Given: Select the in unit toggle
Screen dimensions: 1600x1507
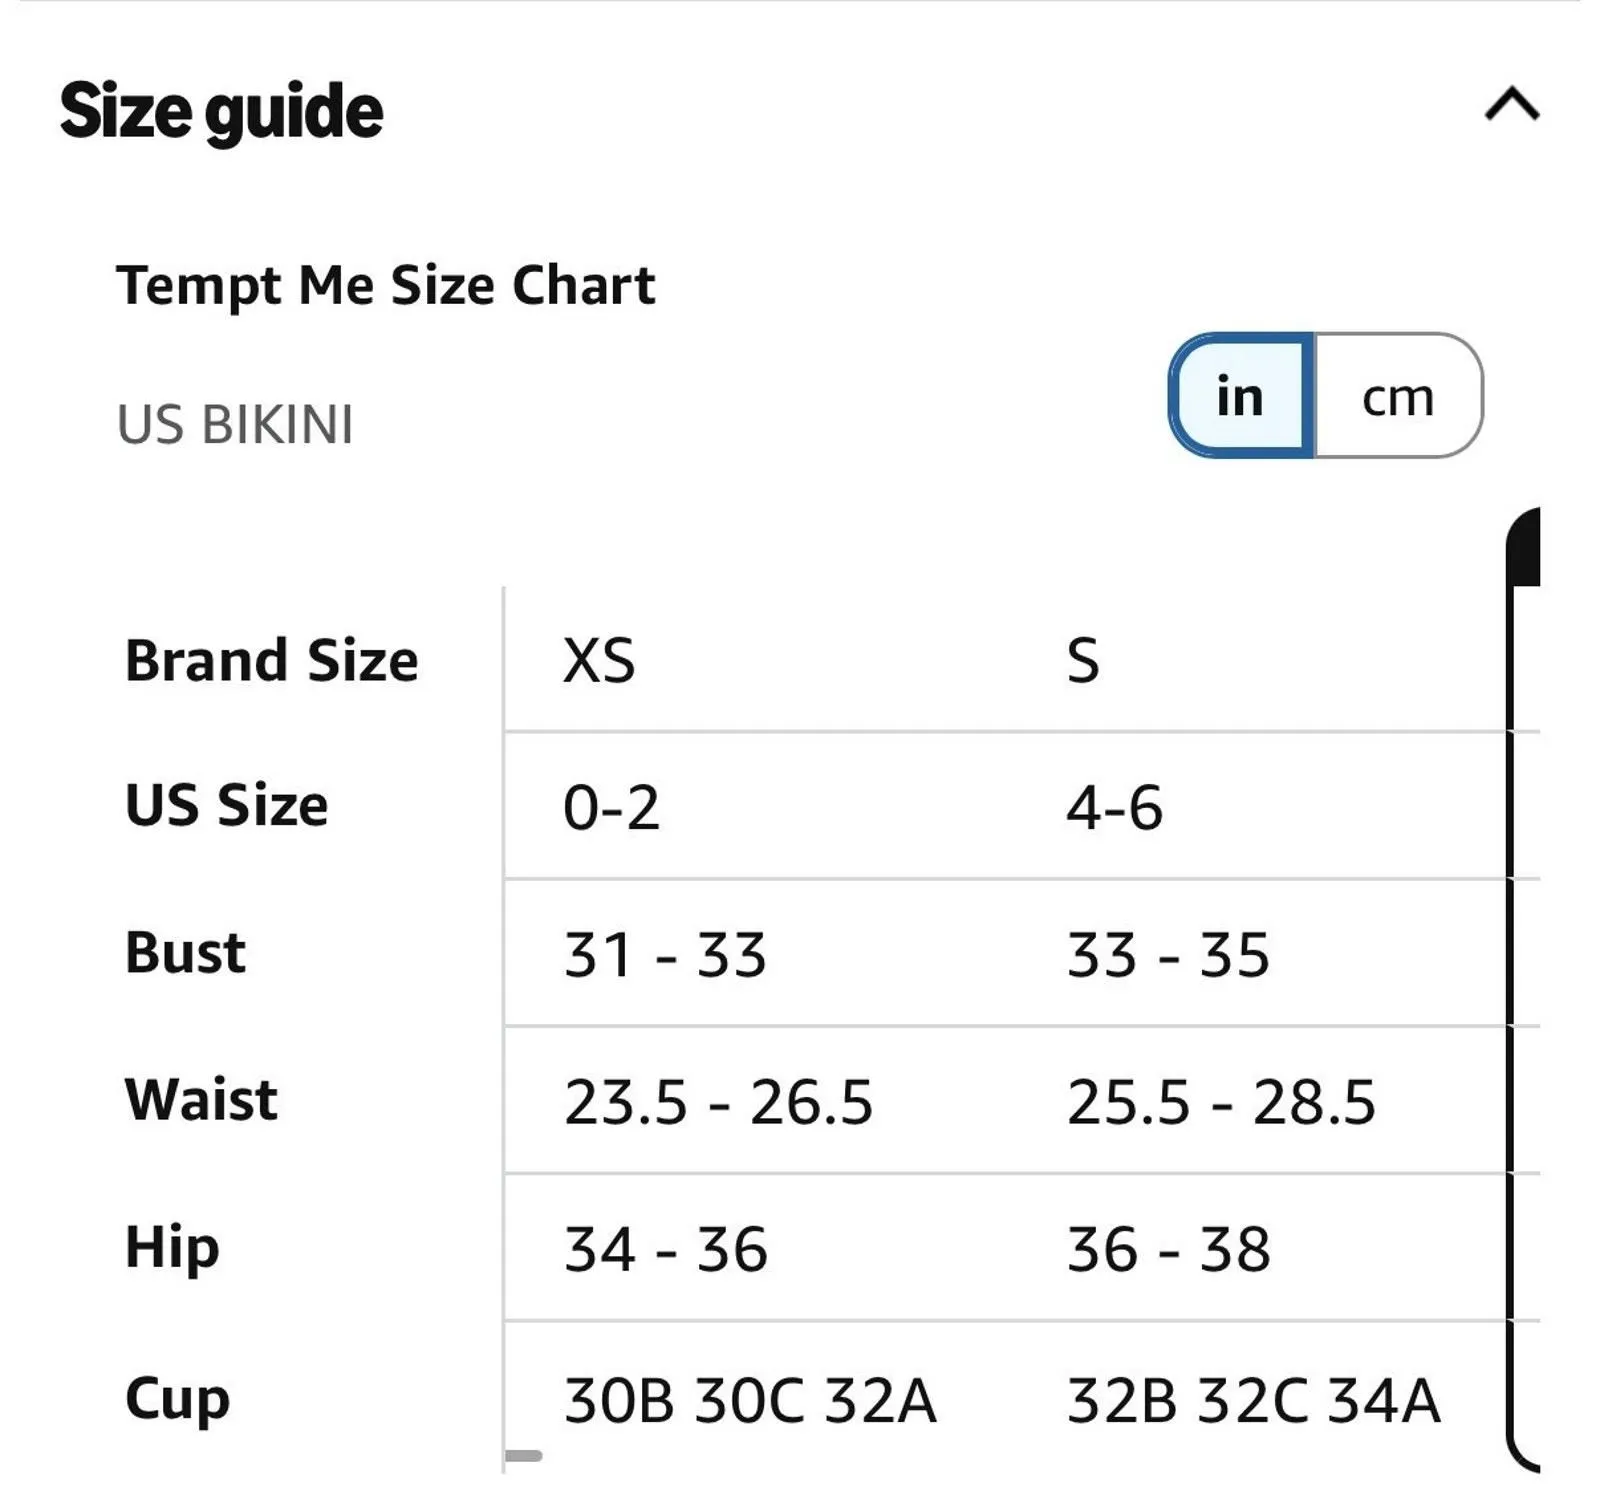Looking at the screenshot, I should [x=1240, y=396].
